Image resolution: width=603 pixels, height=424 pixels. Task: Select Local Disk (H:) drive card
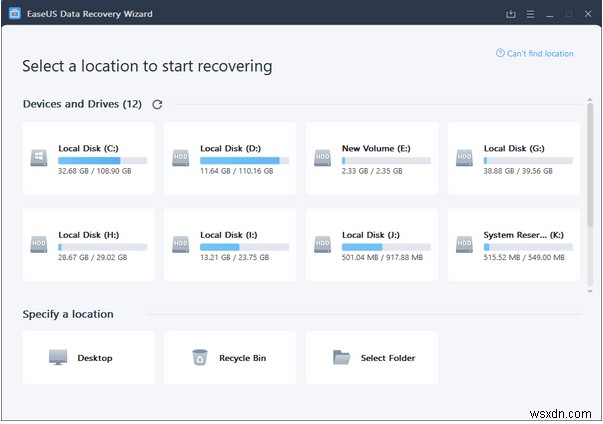[x=88, y=245]
